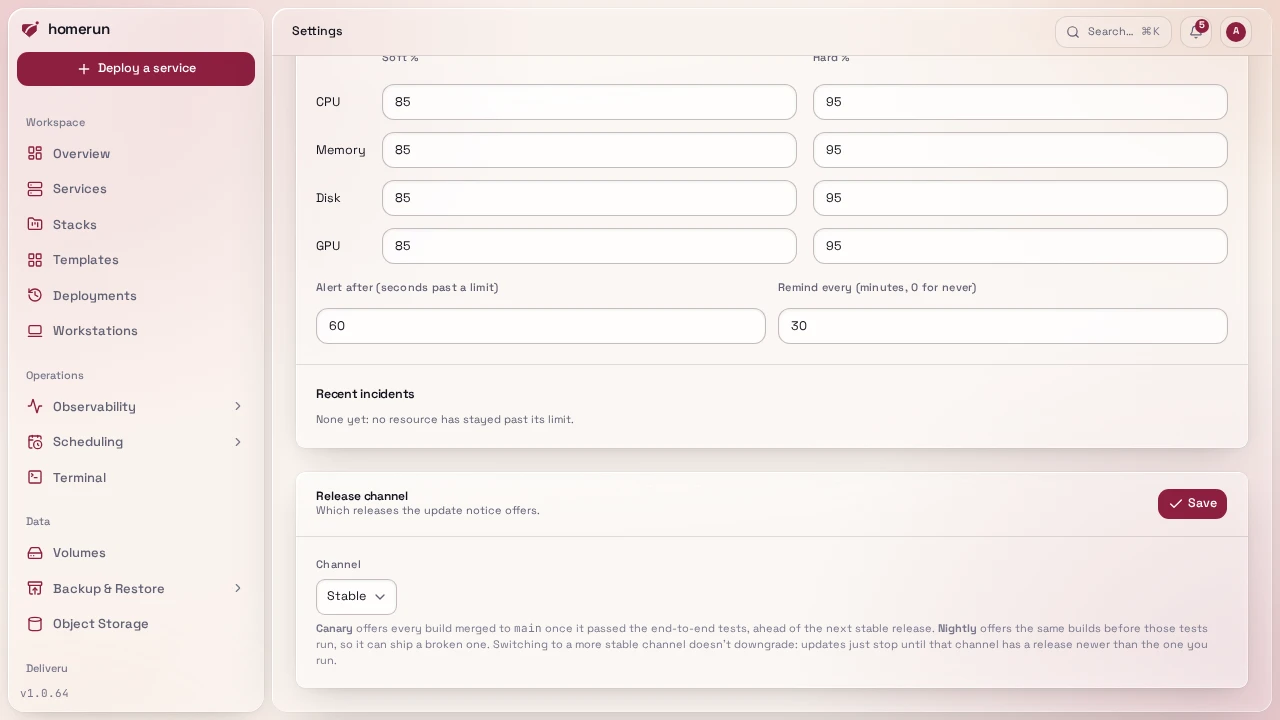Expand the Backup & Restore chevron
The width and height of the screenshot is (1280, 720).
click(x=238, y=588)
